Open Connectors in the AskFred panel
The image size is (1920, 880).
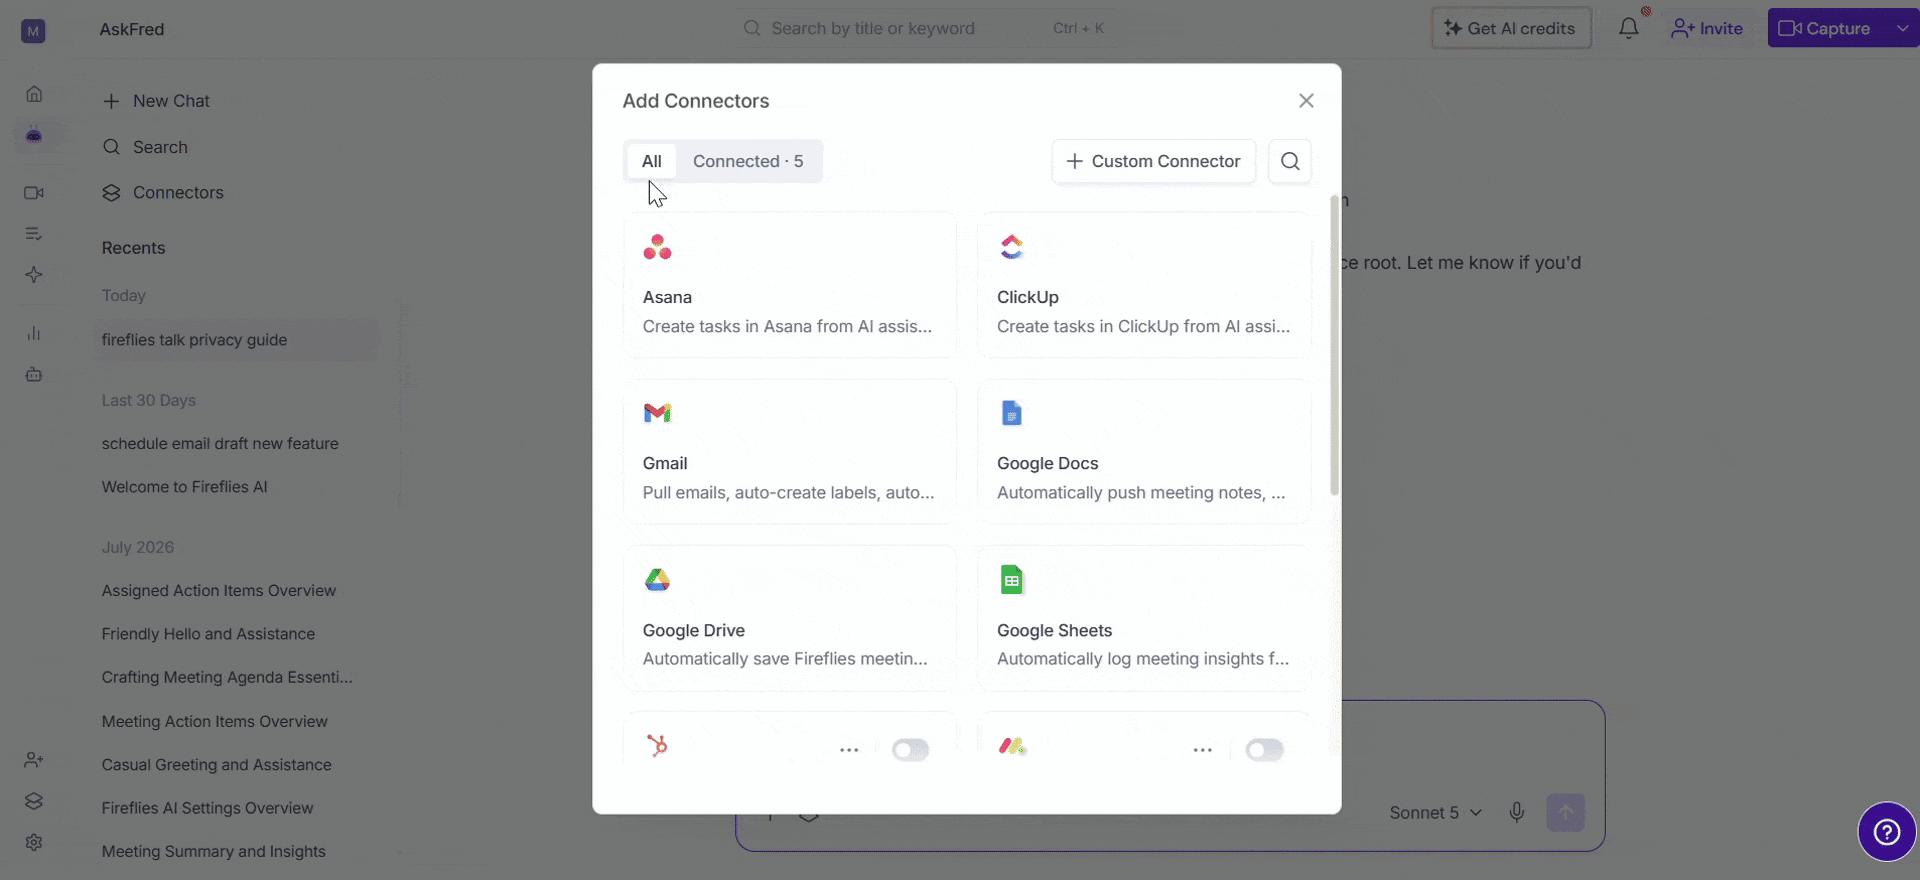pos(163,193)
